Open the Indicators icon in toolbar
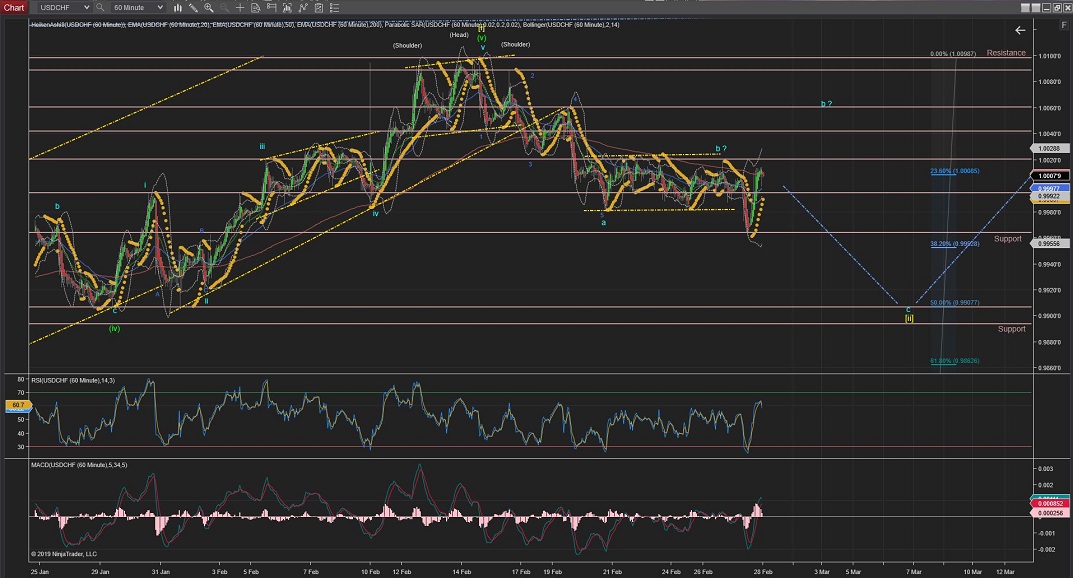 tap(287, 7)
